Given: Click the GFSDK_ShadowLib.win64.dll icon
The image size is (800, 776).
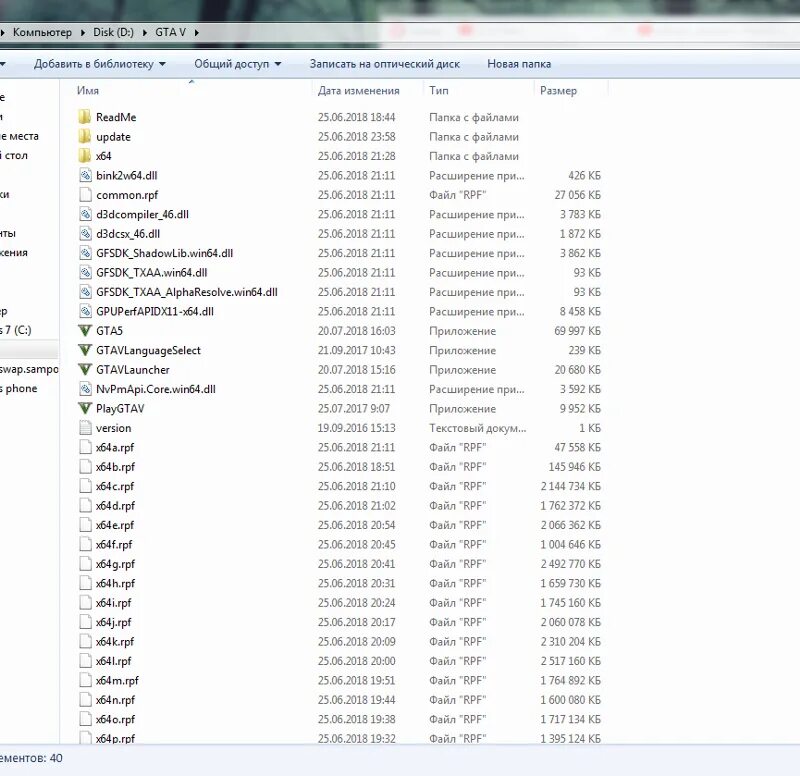Looking at the screenshot, I should tap(85, 253).
